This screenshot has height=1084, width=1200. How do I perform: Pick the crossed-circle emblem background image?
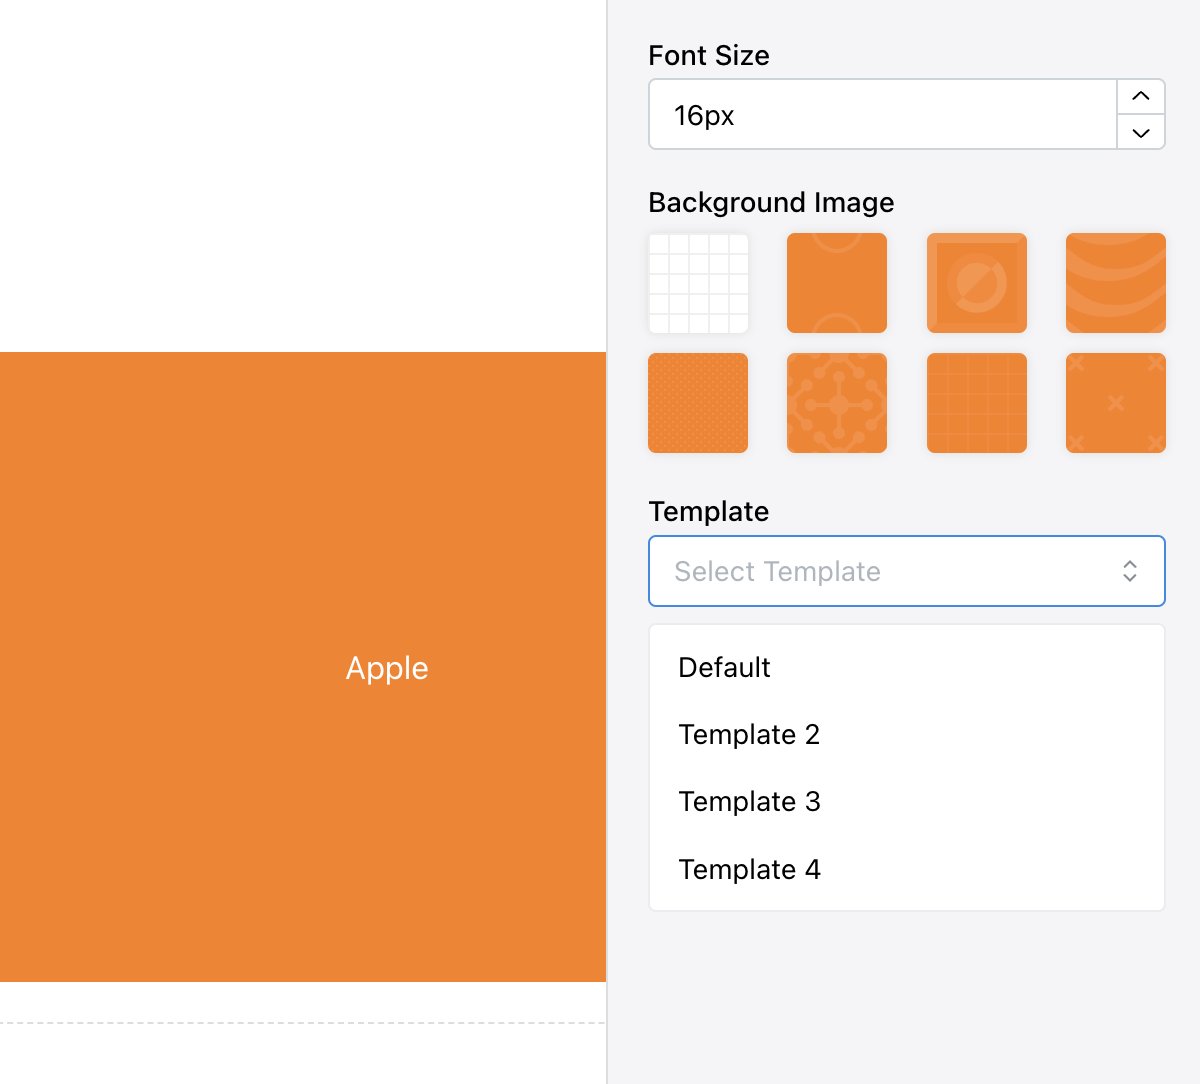(977, 283)
